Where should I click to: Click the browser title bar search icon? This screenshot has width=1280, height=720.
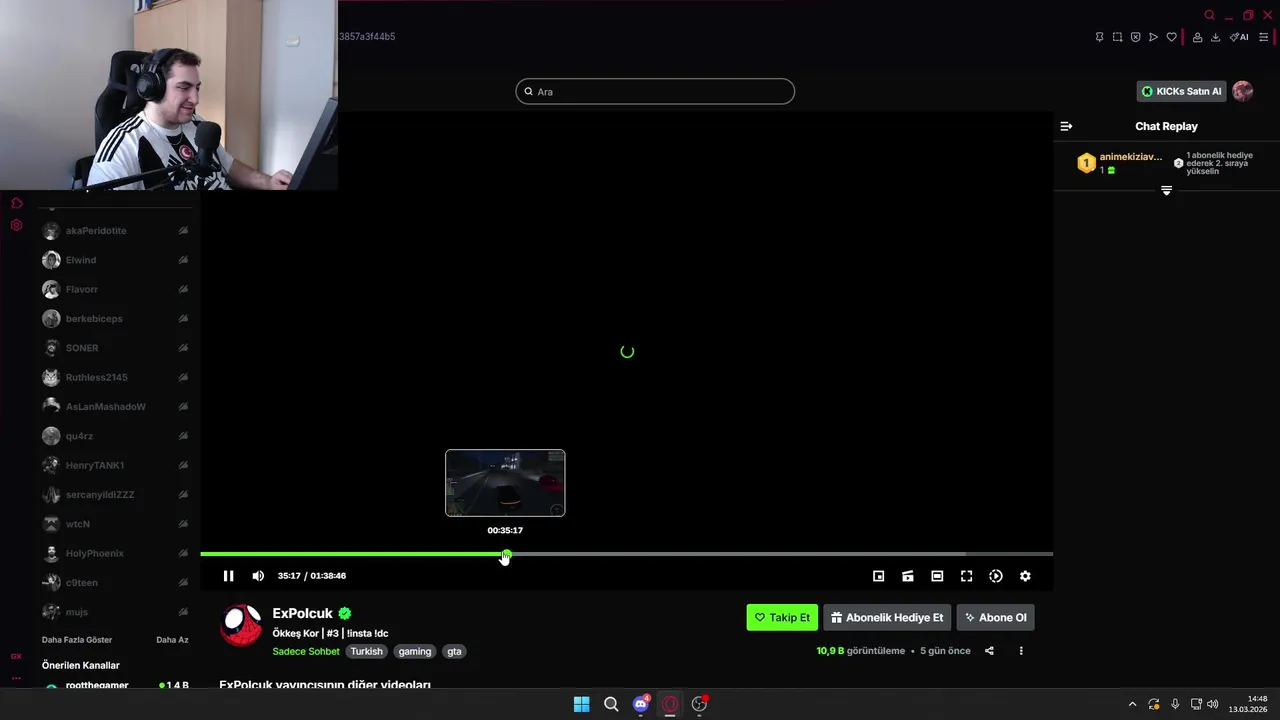(1209, 15)
